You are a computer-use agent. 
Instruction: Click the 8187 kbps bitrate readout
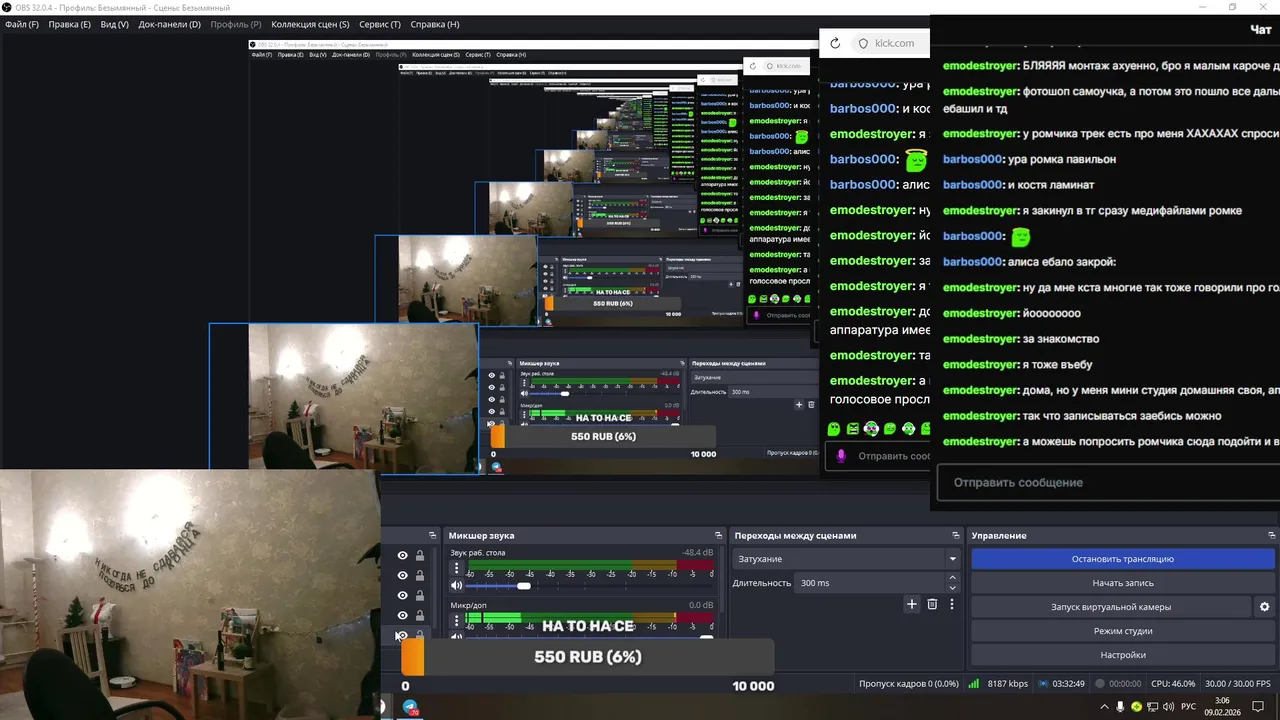[x=1007, y=684]
